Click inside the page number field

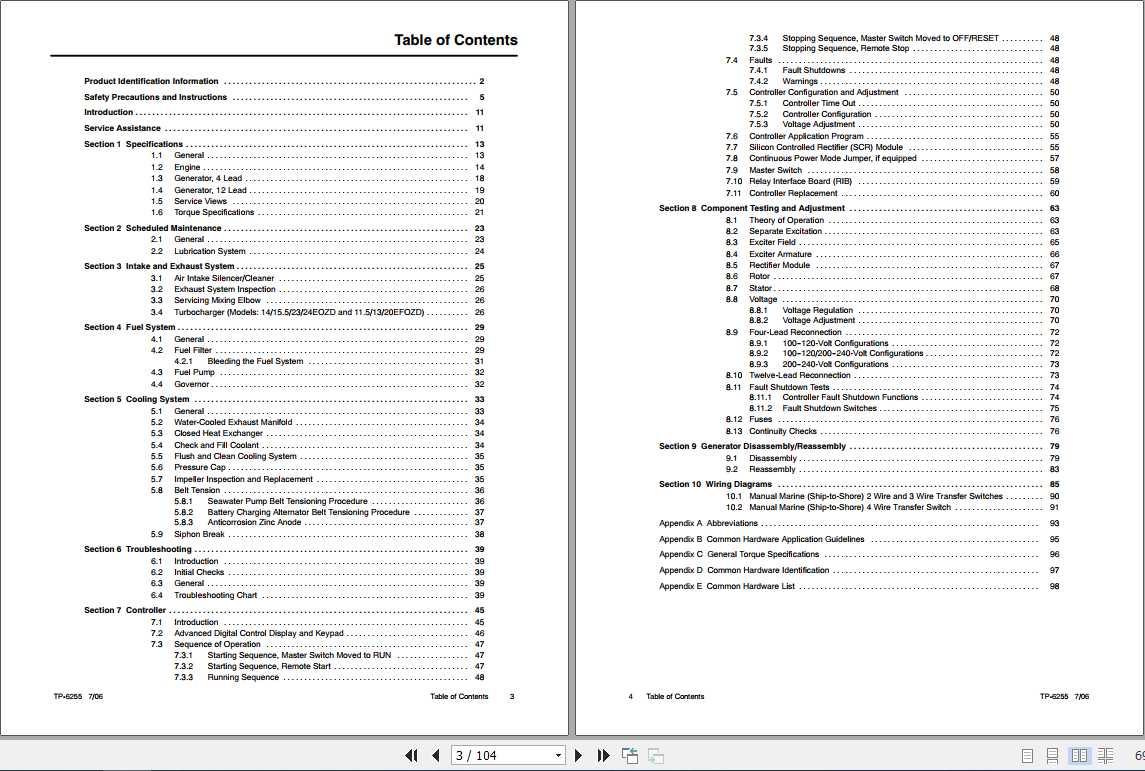(490, 755)
